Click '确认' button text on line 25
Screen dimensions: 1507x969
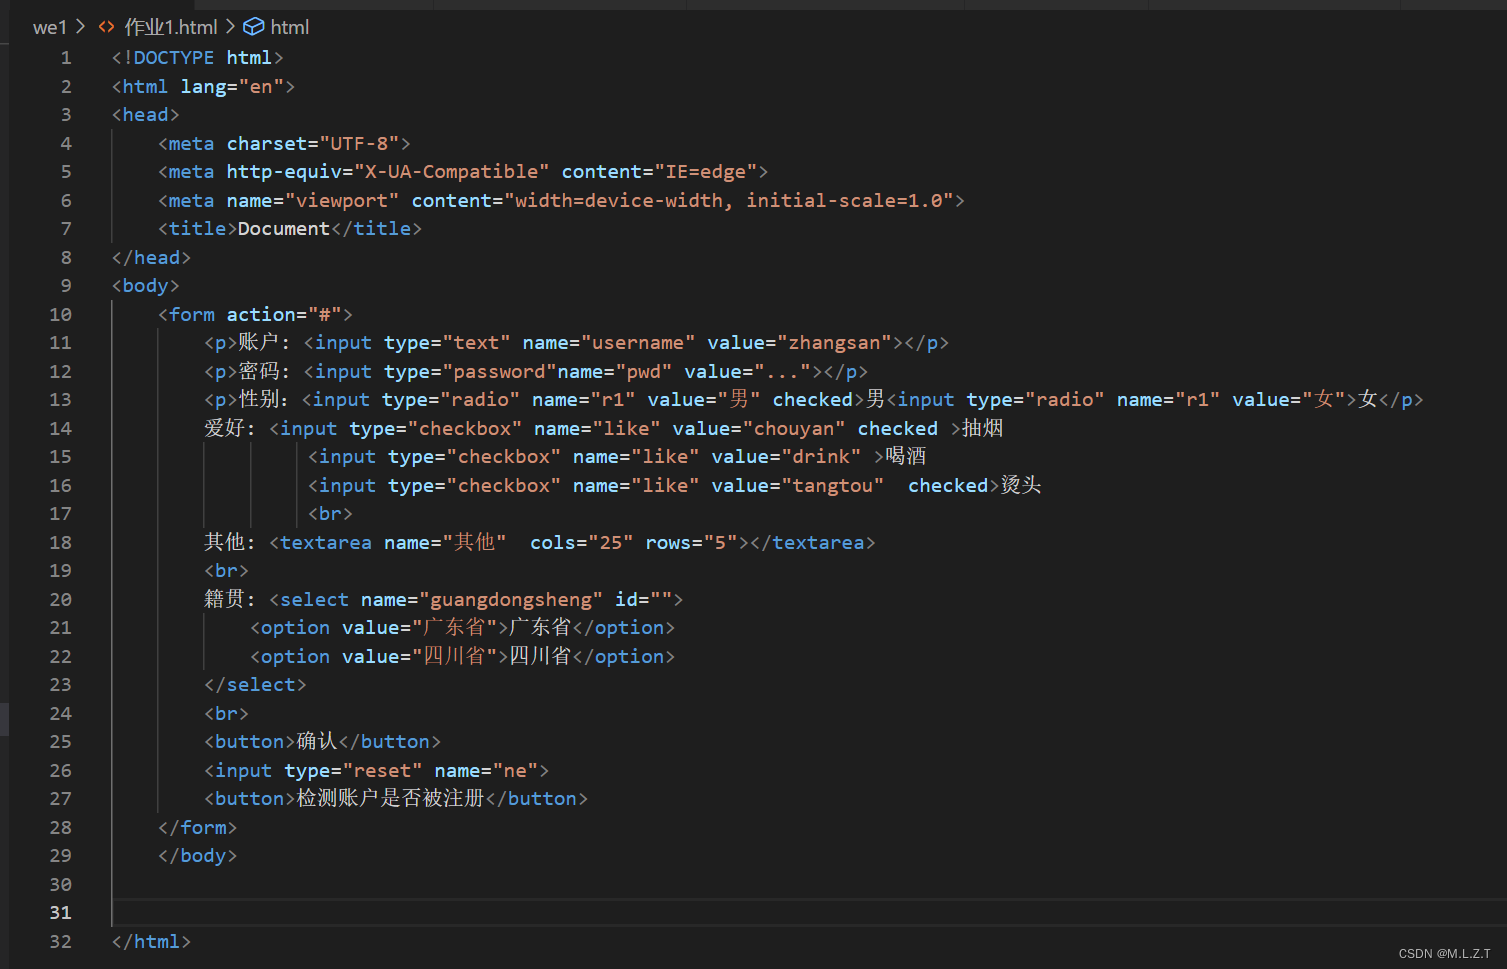[x=317, y=742]
